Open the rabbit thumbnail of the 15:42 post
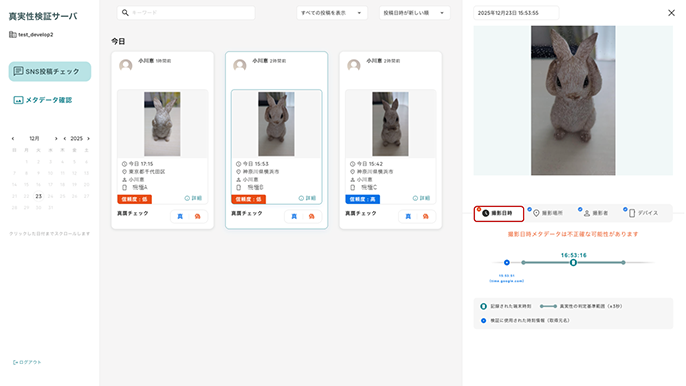The width and height of the screenshot is (686, 386). point(390,124)
